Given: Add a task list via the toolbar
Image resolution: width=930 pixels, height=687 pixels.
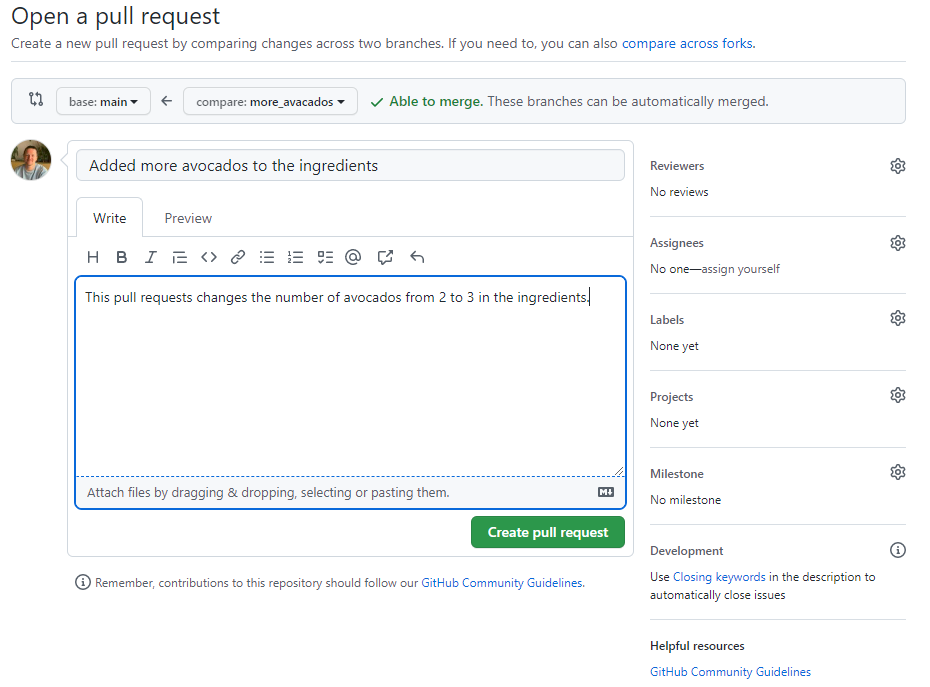Looking at the screenshot, I should coord(324,257).
